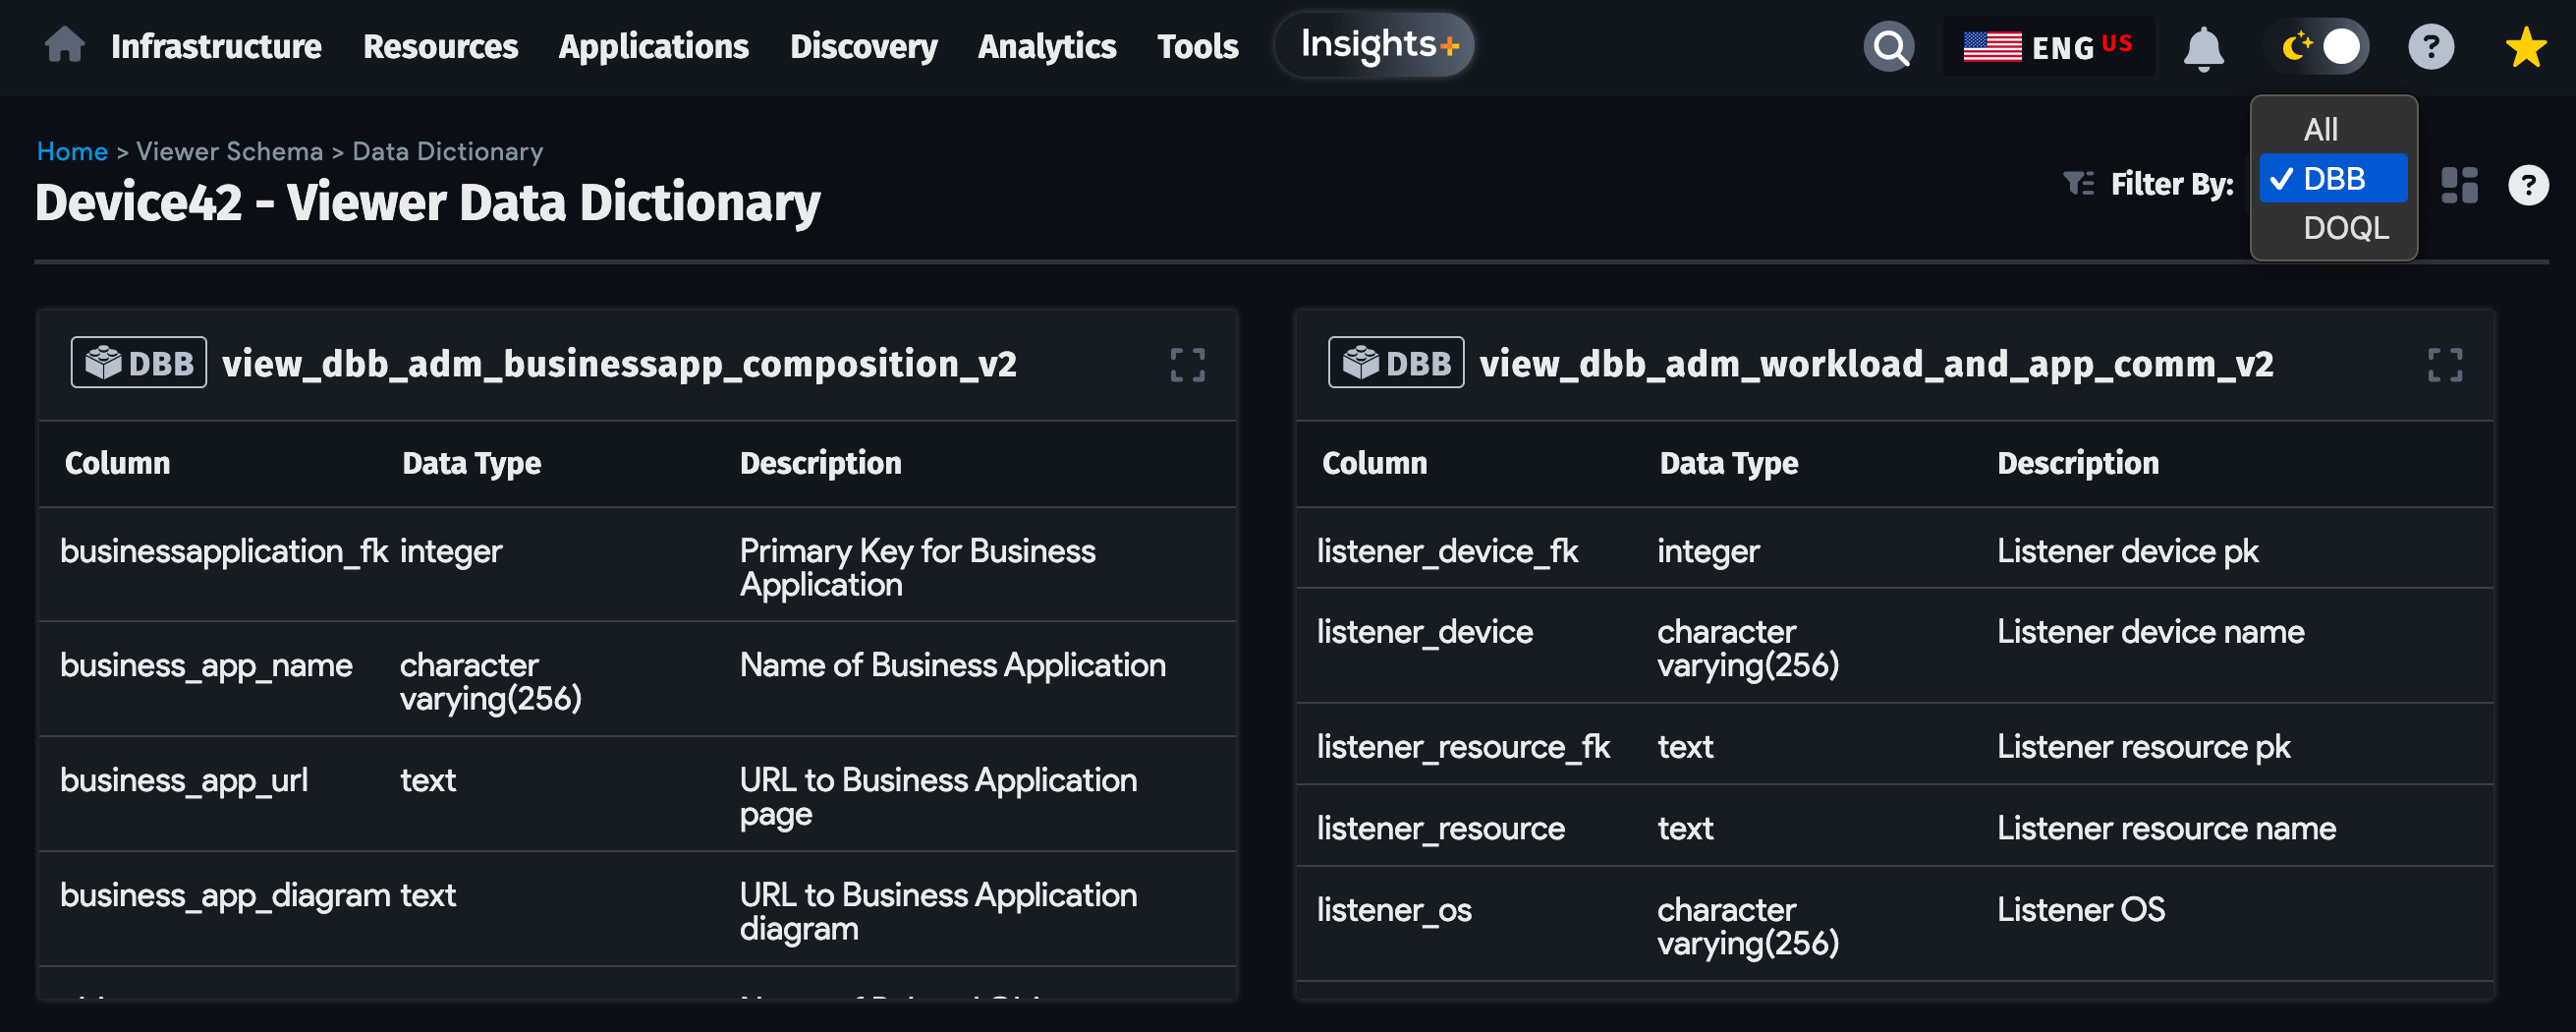2576x1032 pixels.
Task: Expand the businessapp_composition_v2 card fullscreen
Action: pyautogui.click(x=1188, y=365)
